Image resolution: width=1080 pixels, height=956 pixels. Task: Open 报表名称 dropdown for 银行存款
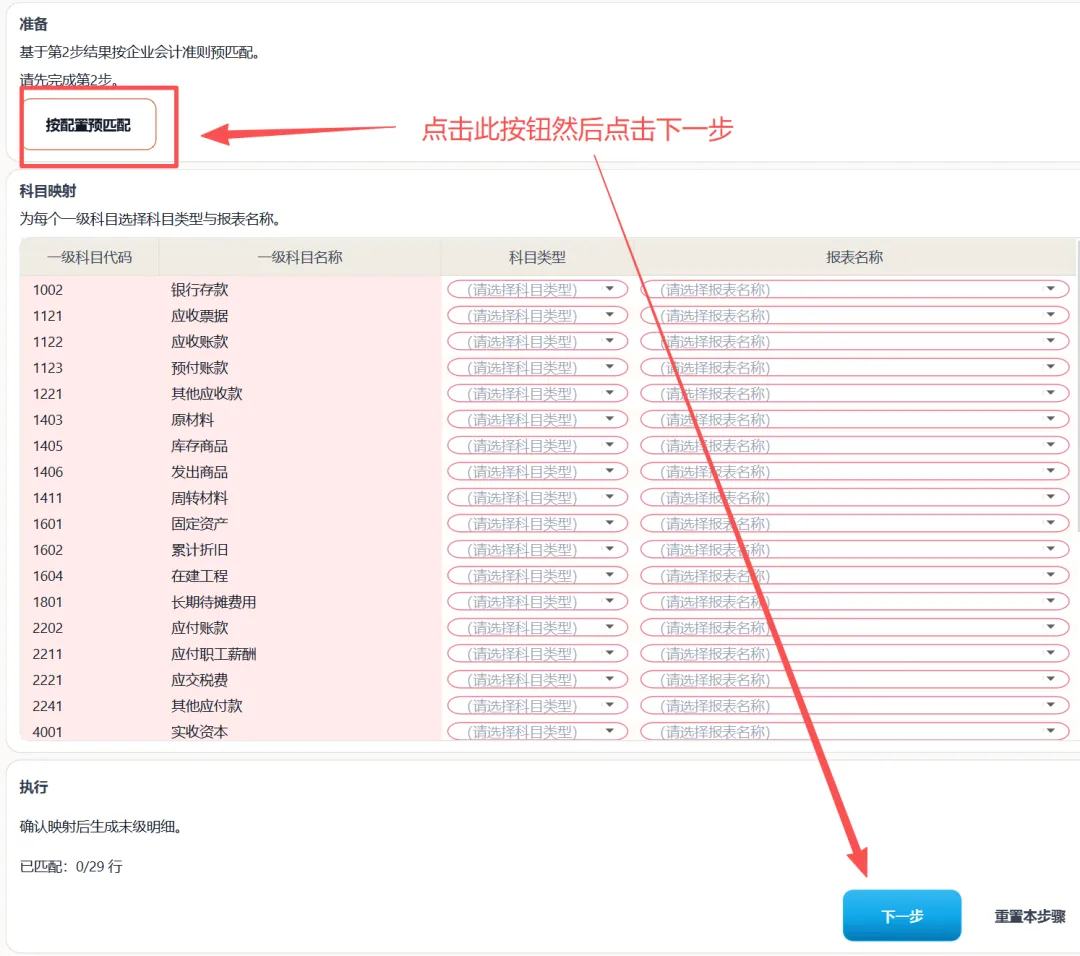[854, 289]
